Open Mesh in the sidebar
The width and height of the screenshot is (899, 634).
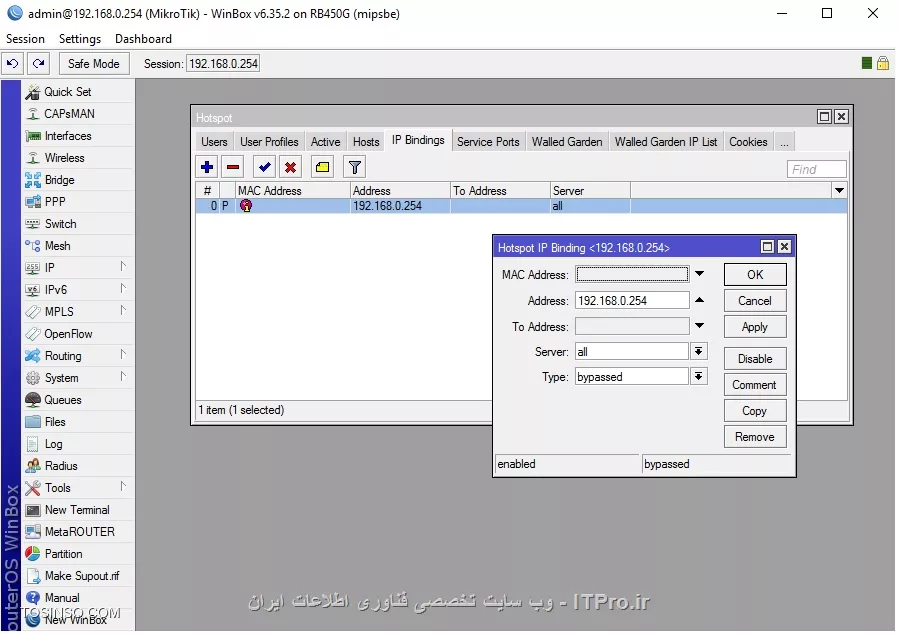77,246
